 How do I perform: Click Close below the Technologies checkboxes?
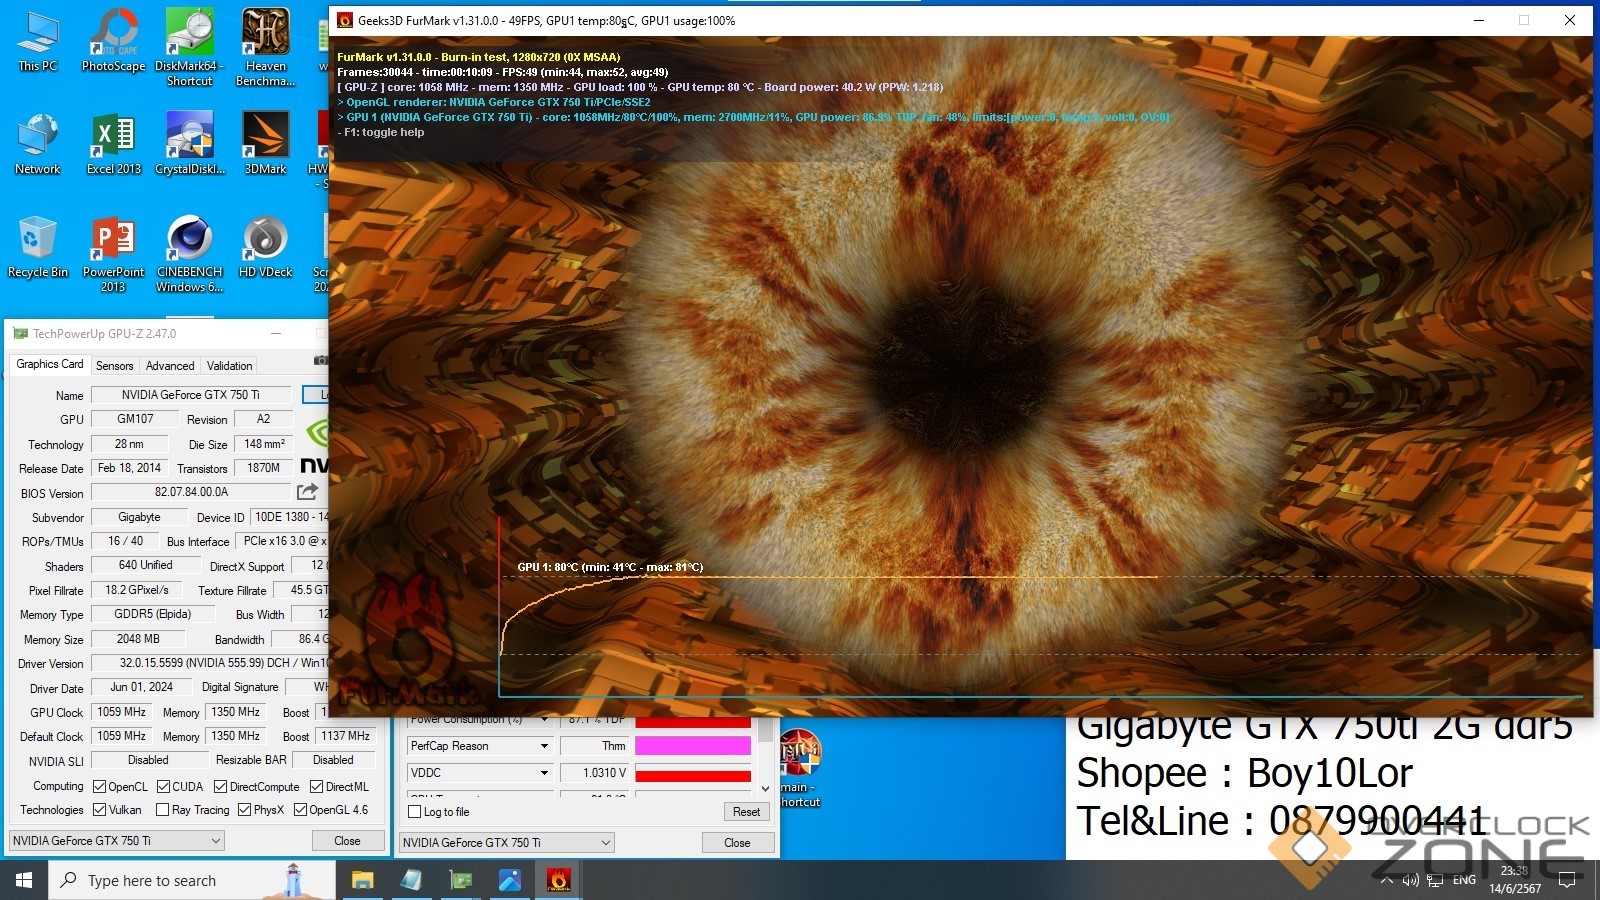tap(347, 841)
